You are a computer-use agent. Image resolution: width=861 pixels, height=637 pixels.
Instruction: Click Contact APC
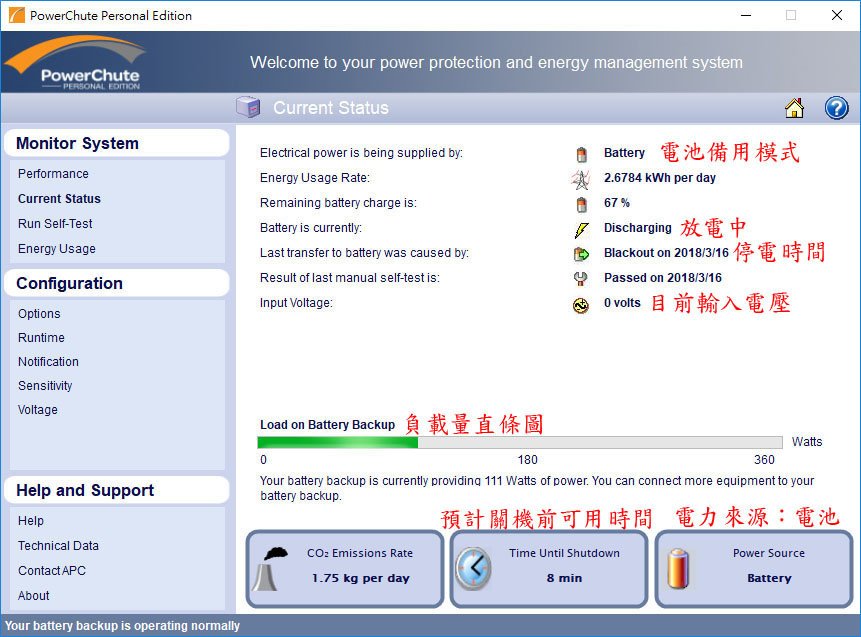52,571
